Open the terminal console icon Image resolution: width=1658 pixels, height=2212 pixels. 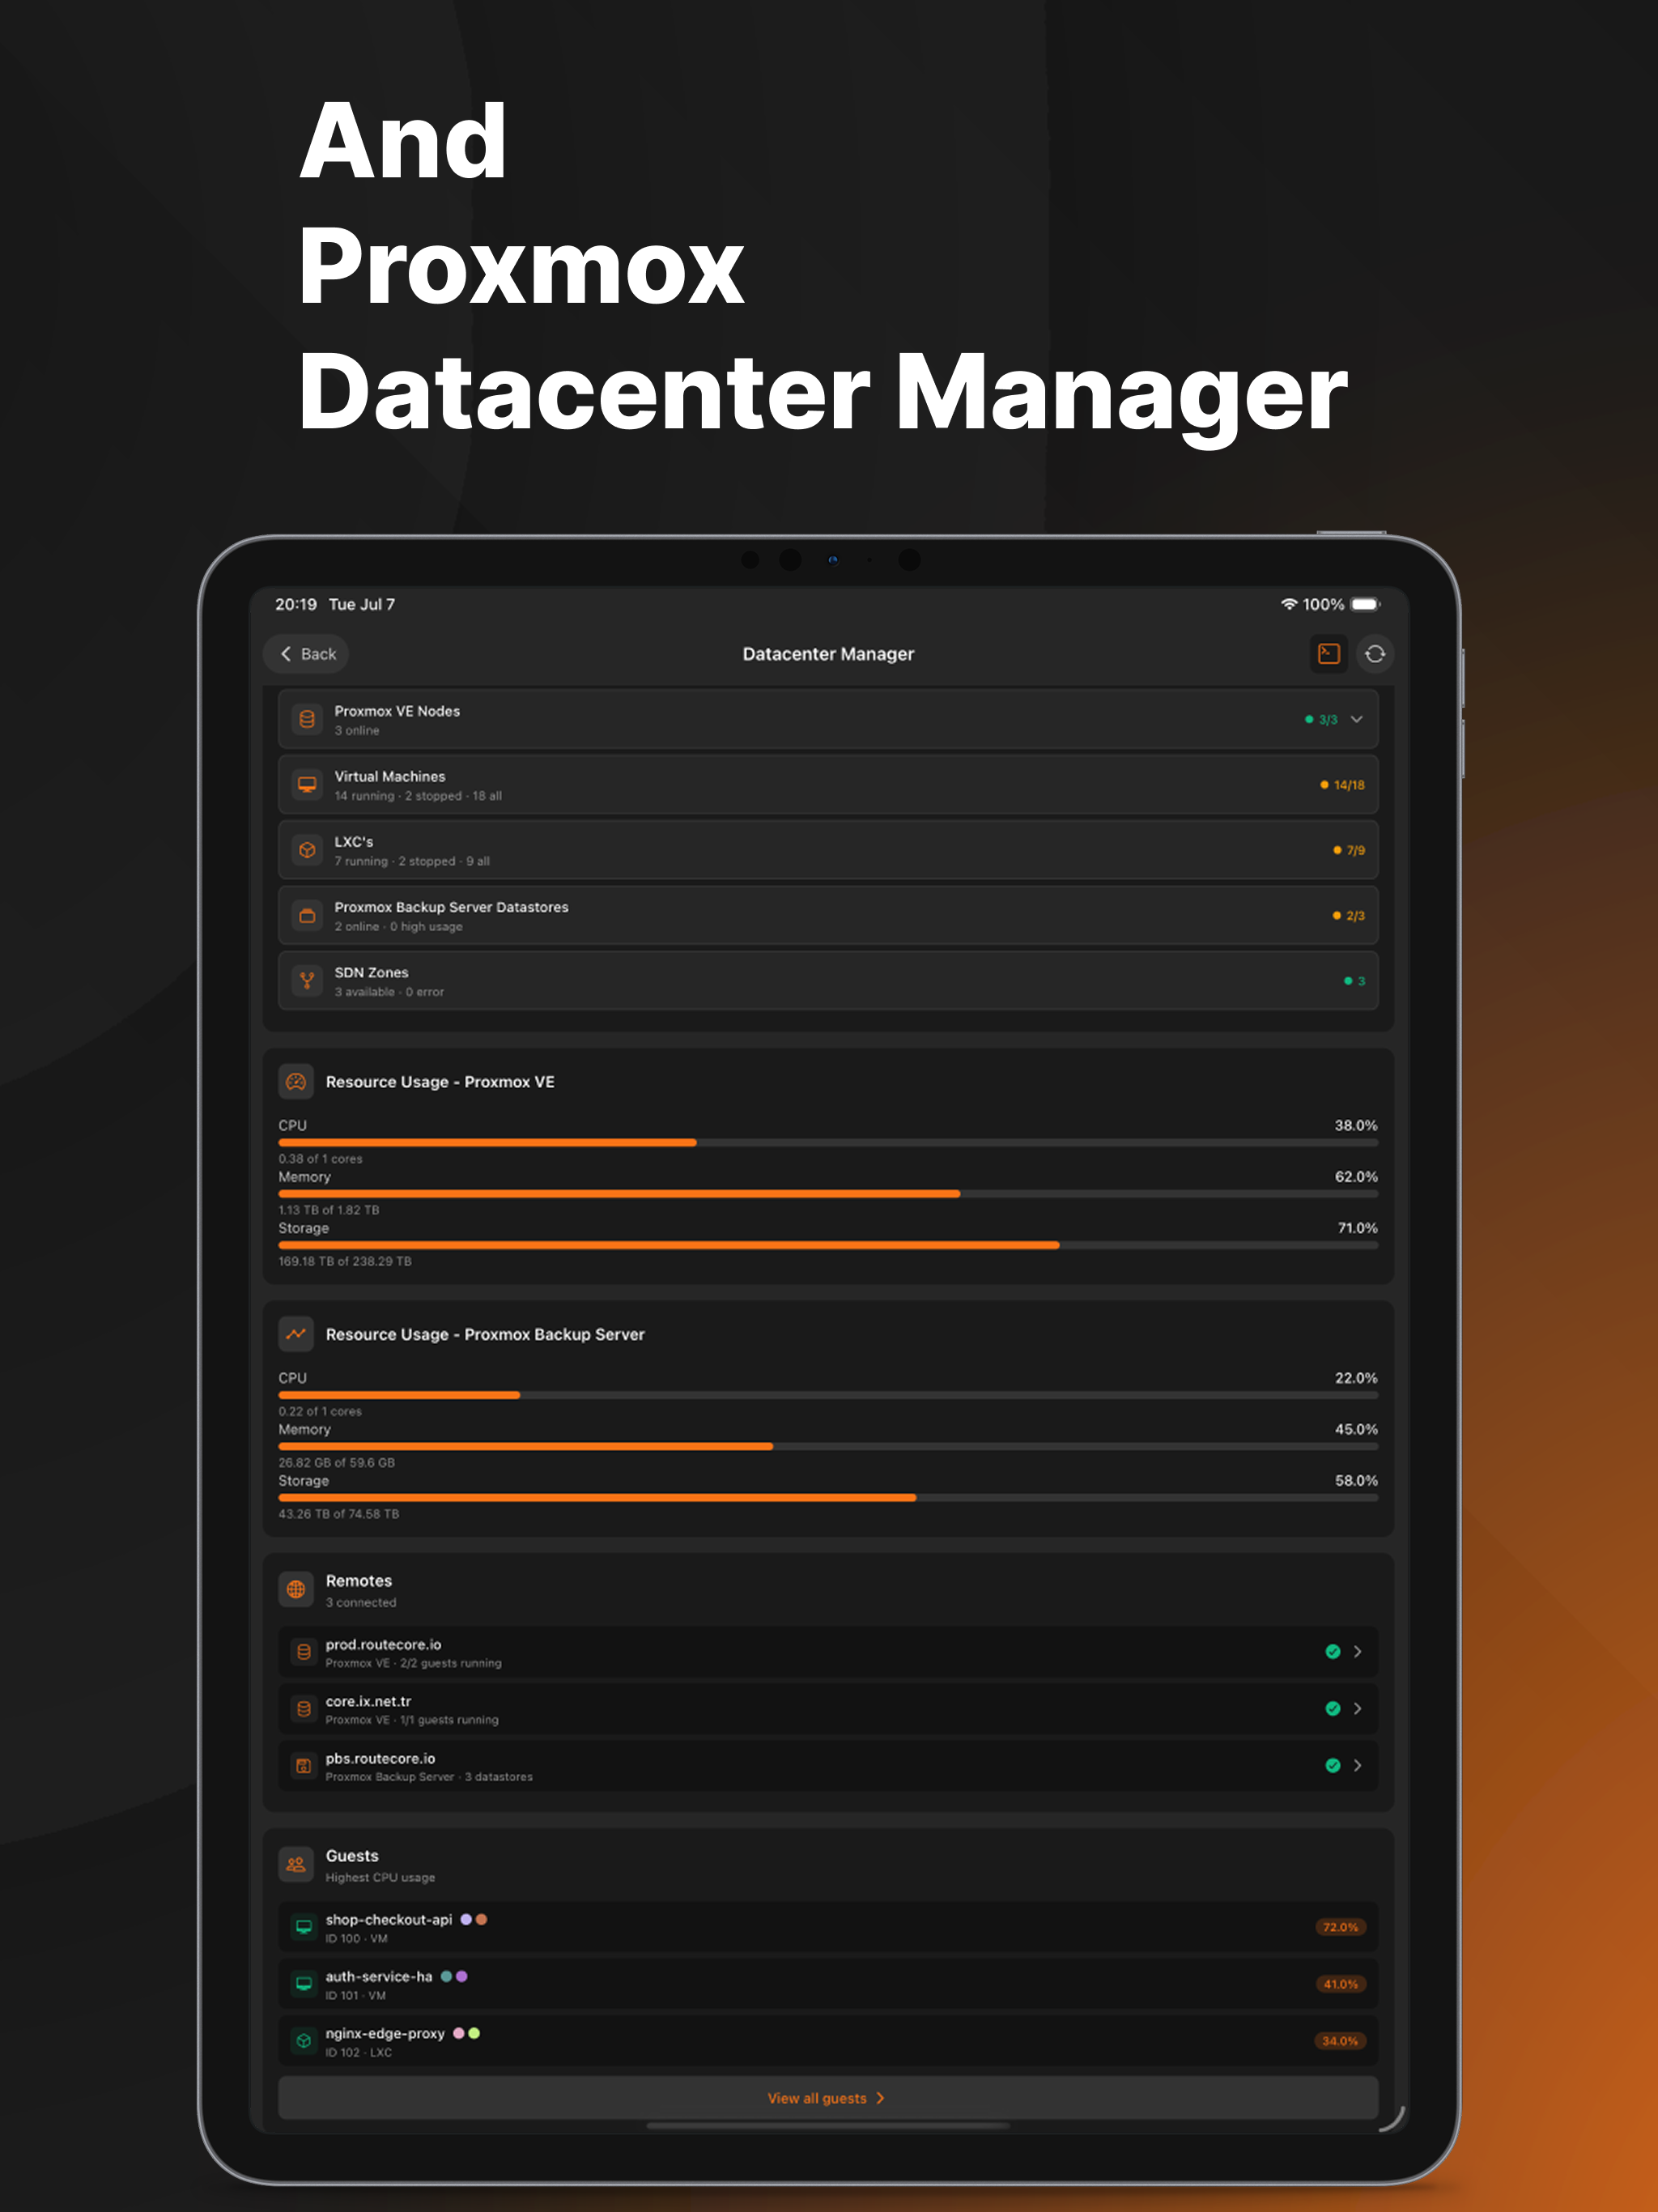[1328, 654]
